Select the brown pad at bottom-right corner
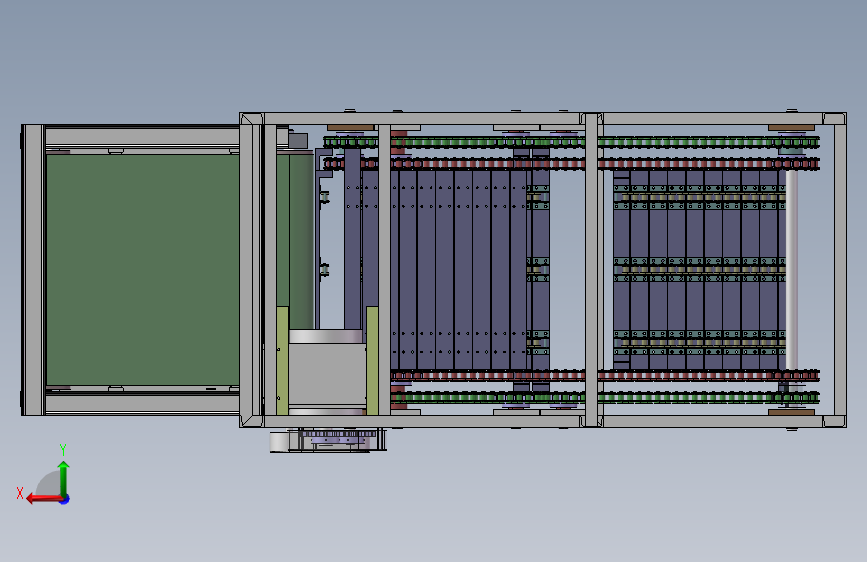The height and width of the screenshot is (562, 867). click(791, 412)
